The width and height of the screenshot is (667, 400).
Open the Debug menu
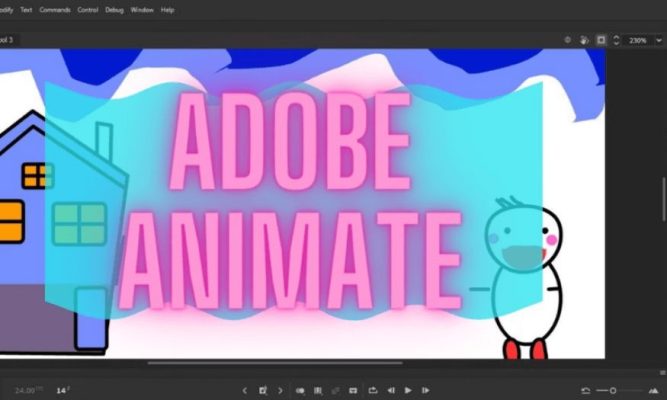pyautogui.click(x=115, y=9)
